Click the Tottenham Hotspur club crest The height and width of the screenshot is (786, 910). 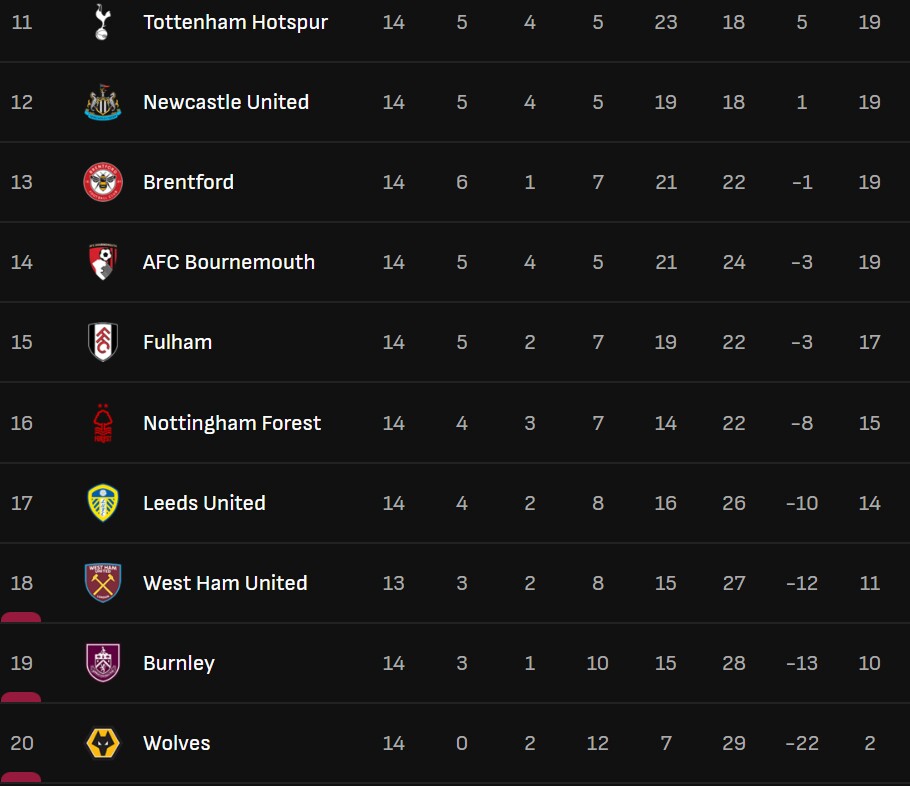point(102,22)
